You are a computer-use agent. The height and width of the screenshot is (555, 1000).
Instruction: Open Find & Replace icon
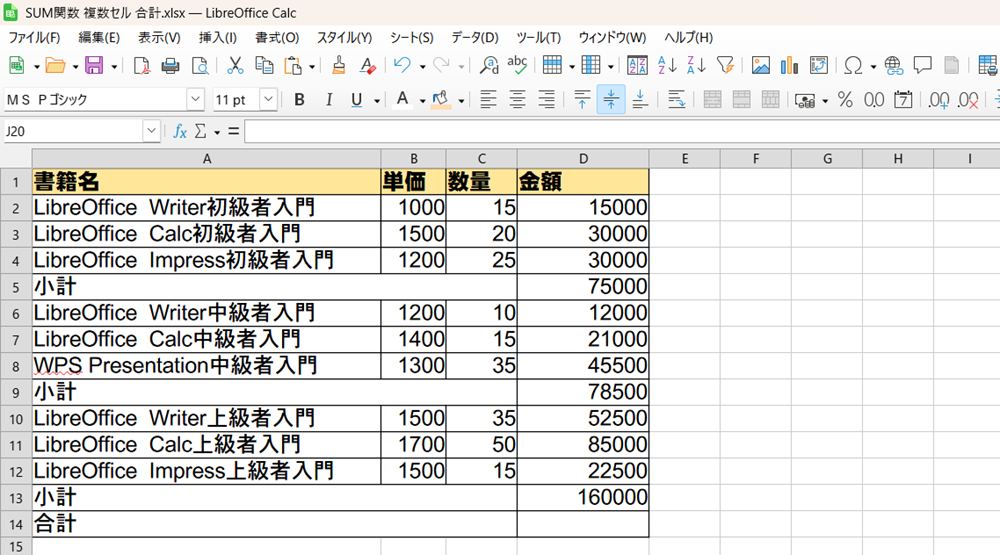pos(489,65)
